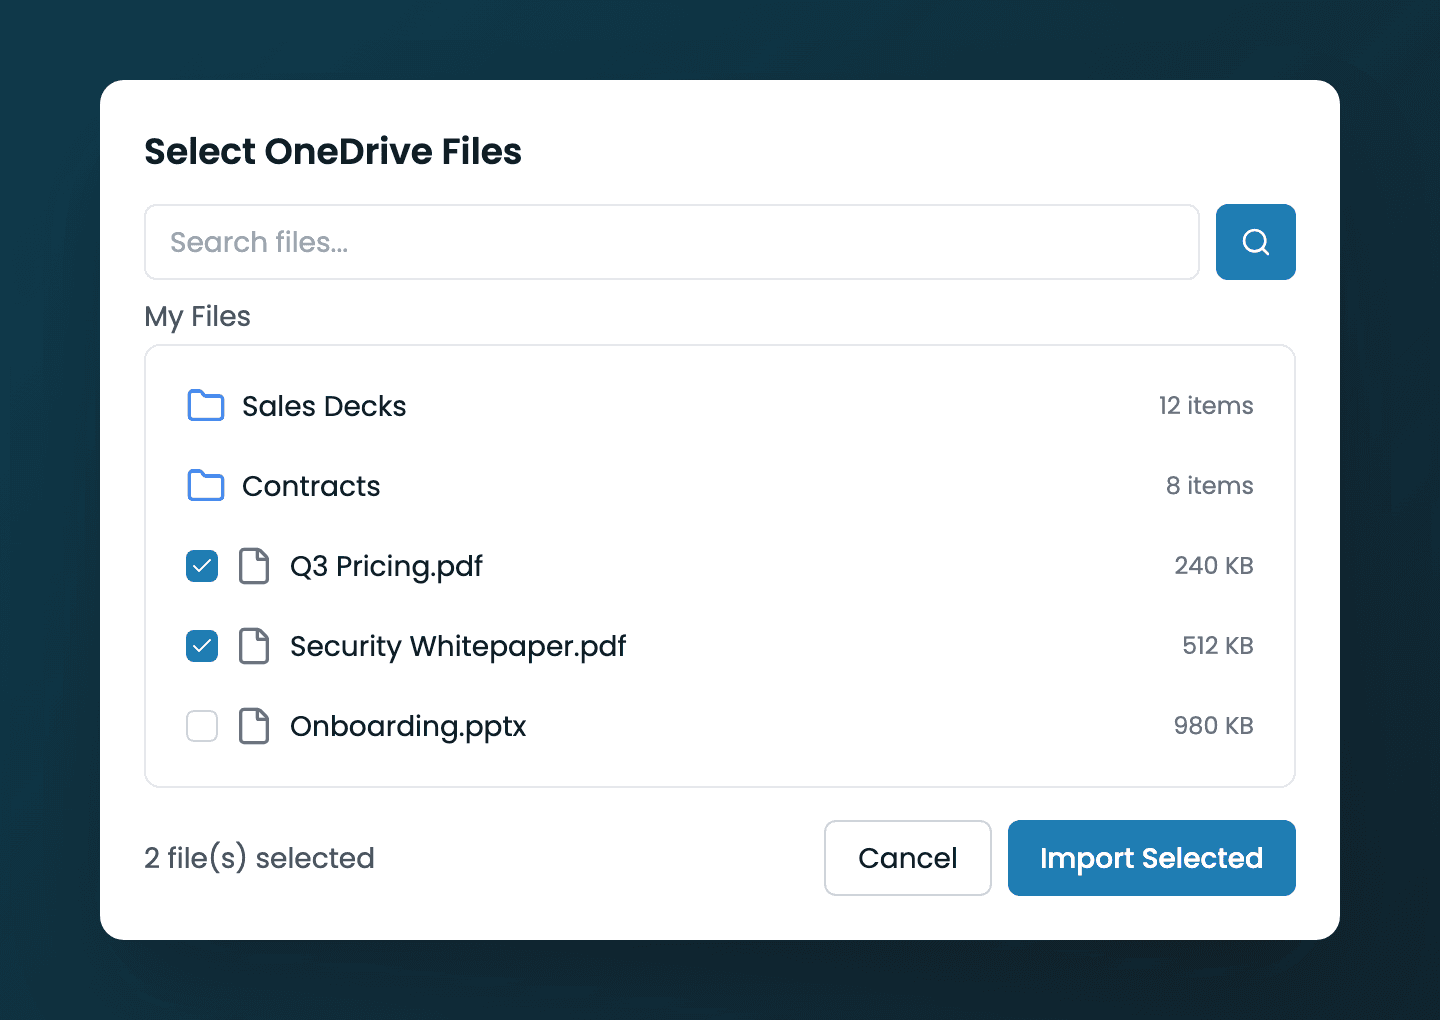The height and width of the screenshot is (1020, 1440).
Task: Select the Security Whitepaper.pdf file name
Action: 458,647
